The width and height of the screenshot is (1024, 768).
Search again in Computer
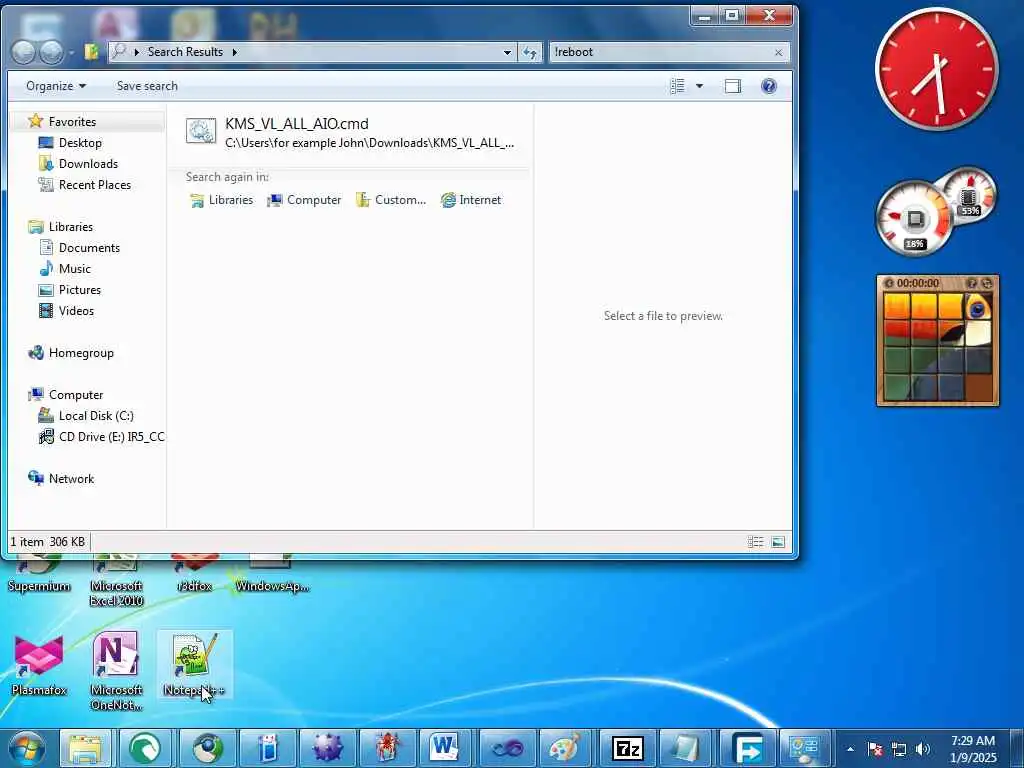304,200
